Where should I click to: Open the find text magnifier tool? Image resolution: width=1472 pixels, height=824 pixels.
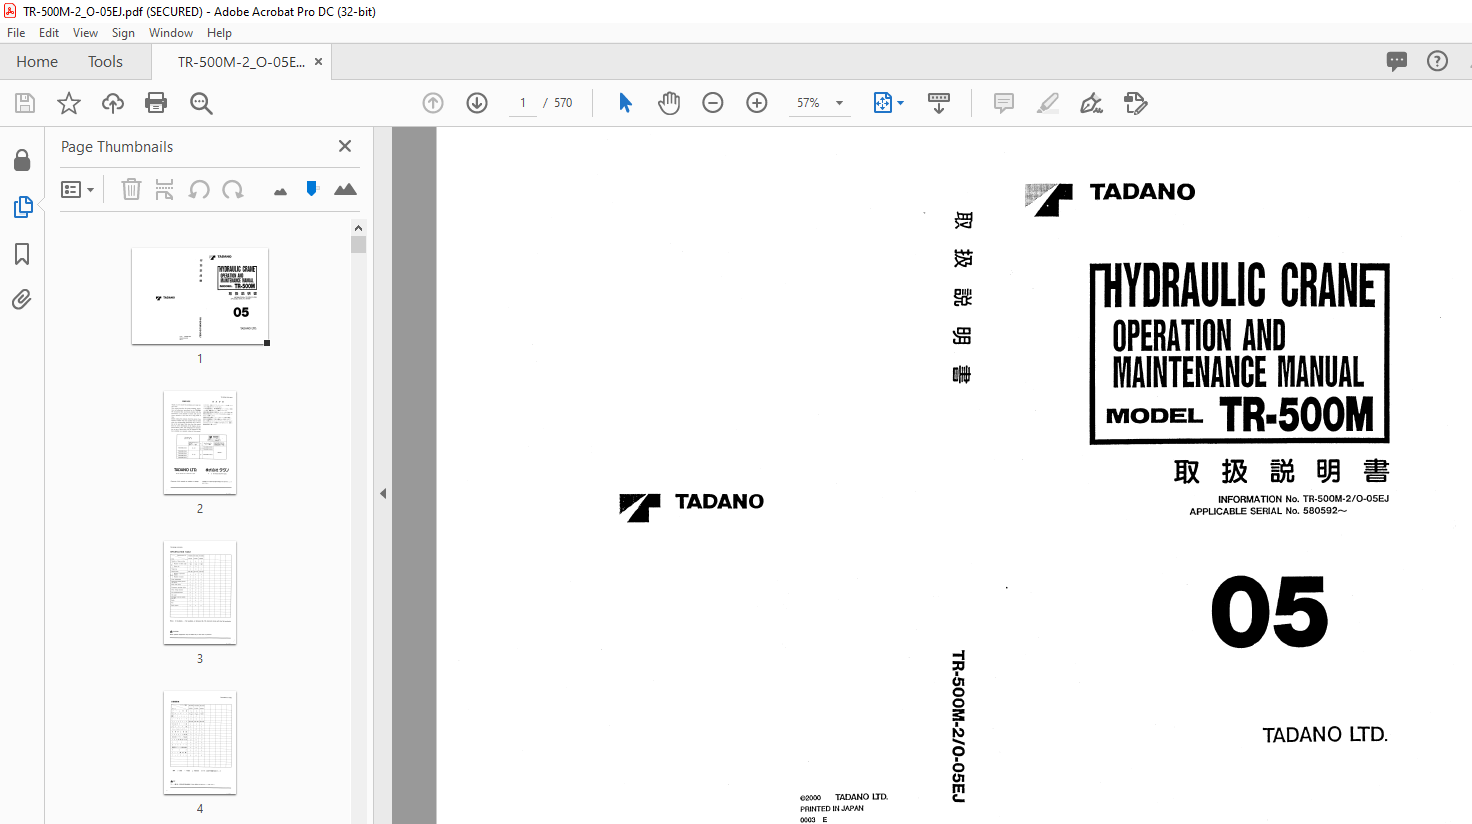click(201, 103)
